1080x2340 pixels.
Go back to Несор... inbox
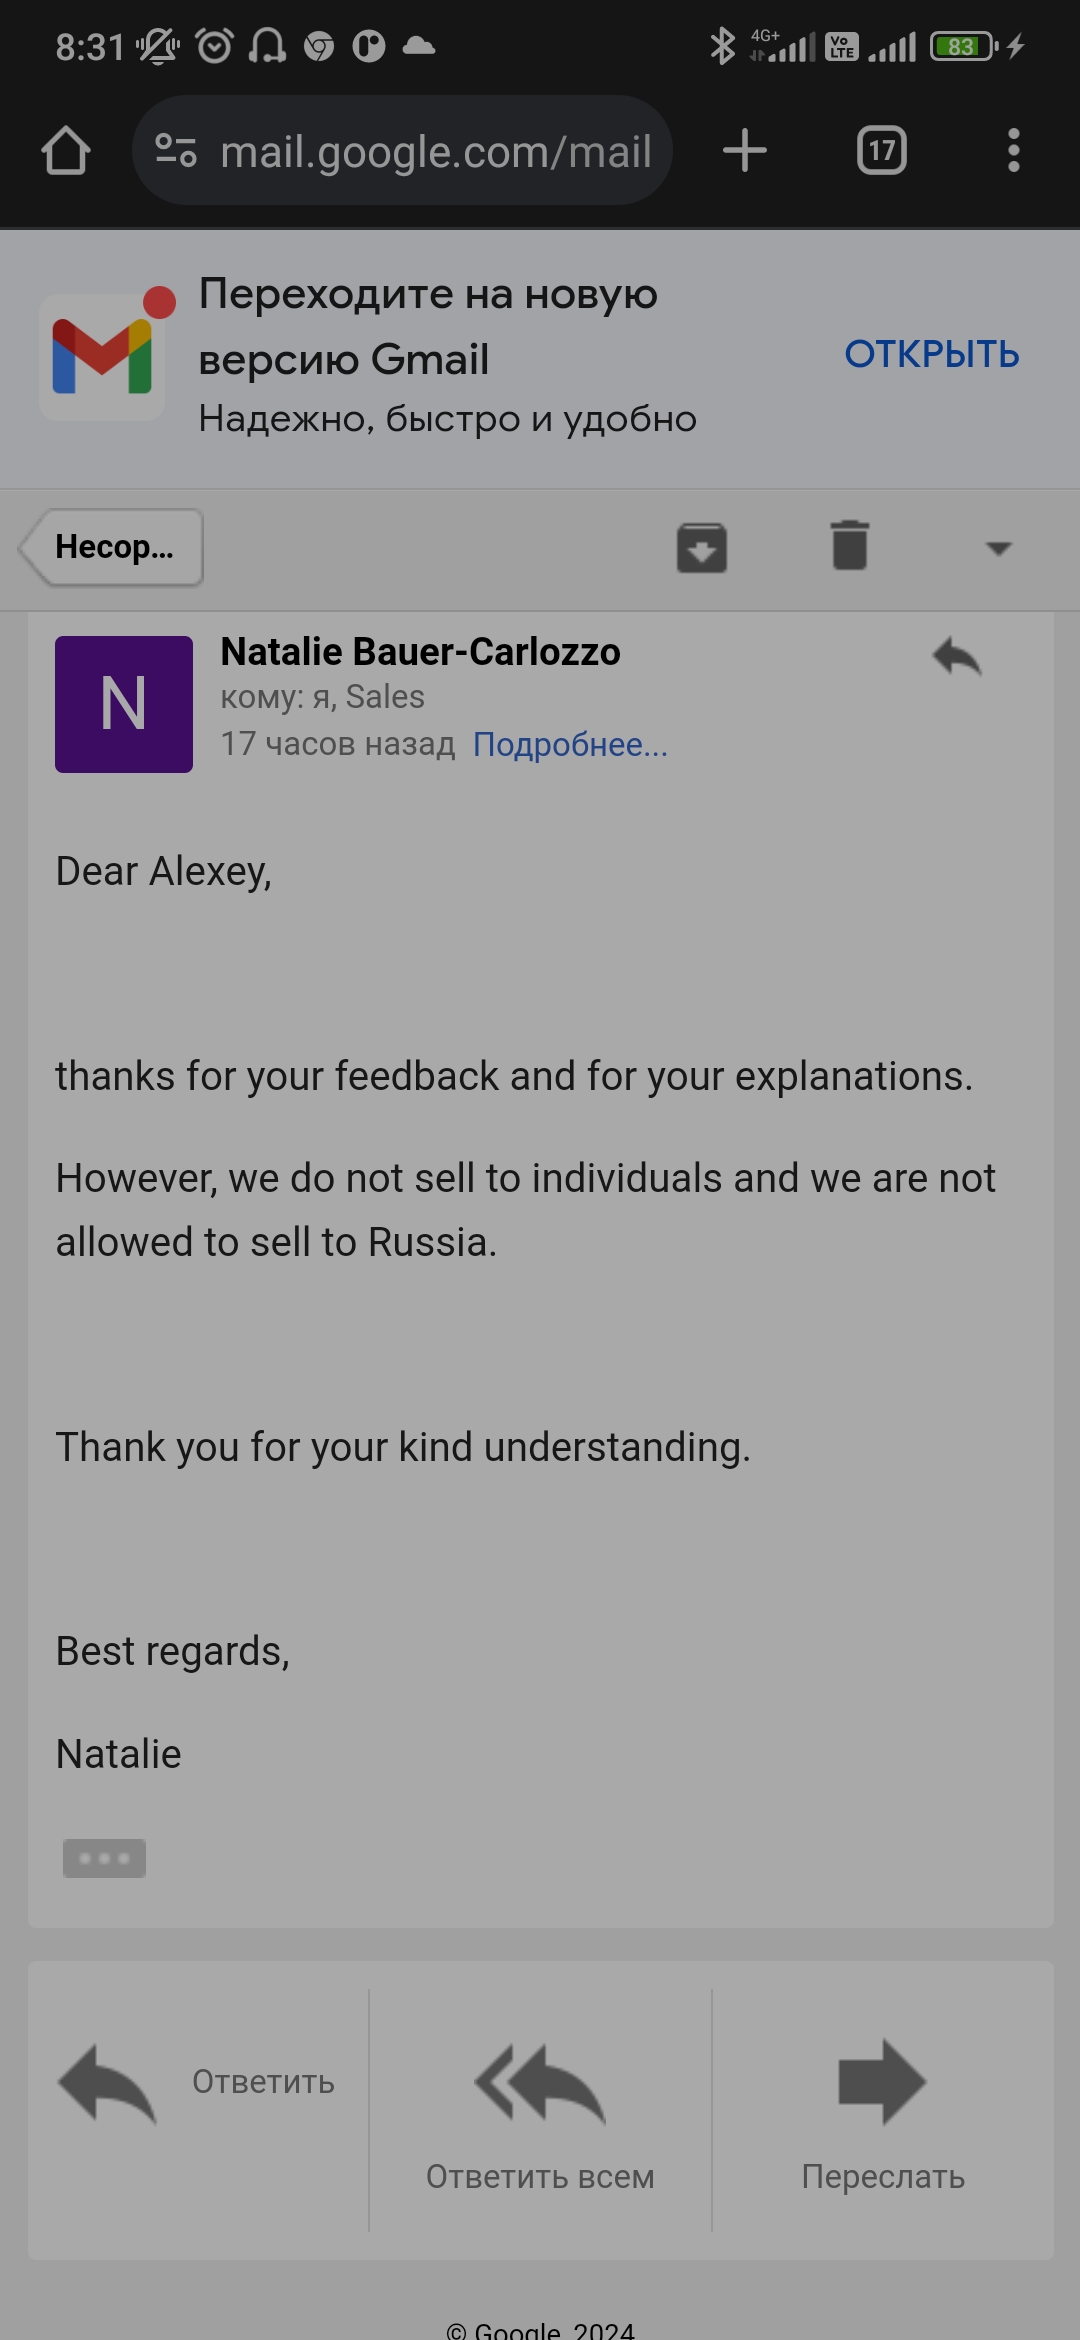112,547
